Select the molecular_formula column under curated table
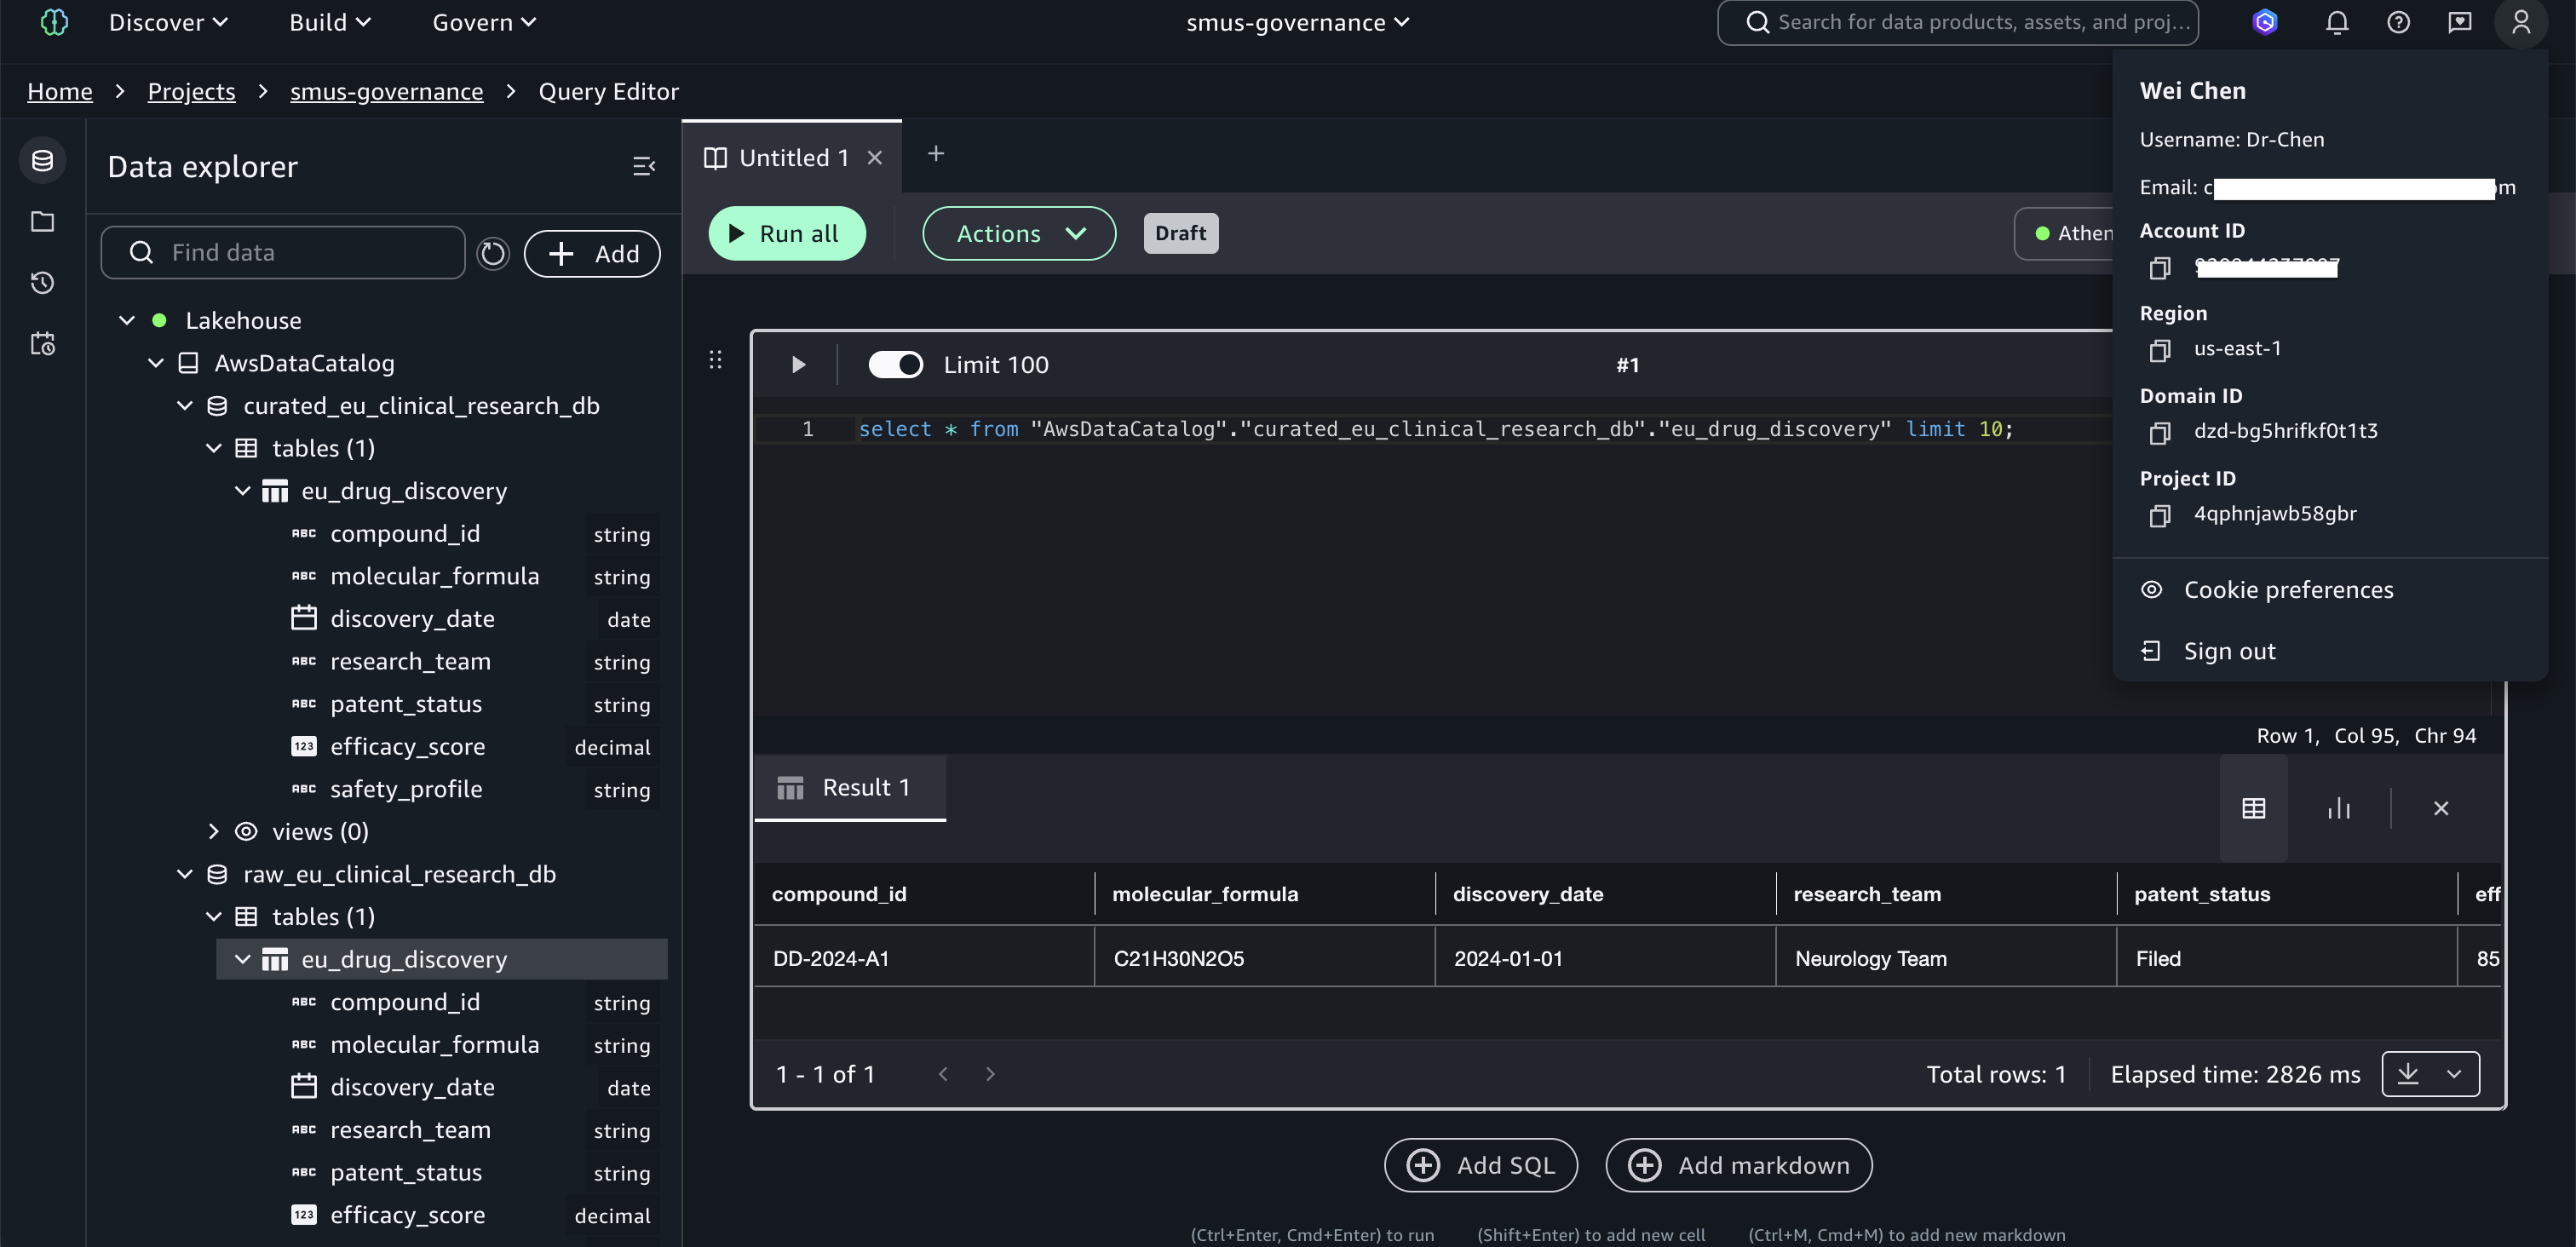The height and width of the screenshot is (1247, 2576). [x=435, y=576]
